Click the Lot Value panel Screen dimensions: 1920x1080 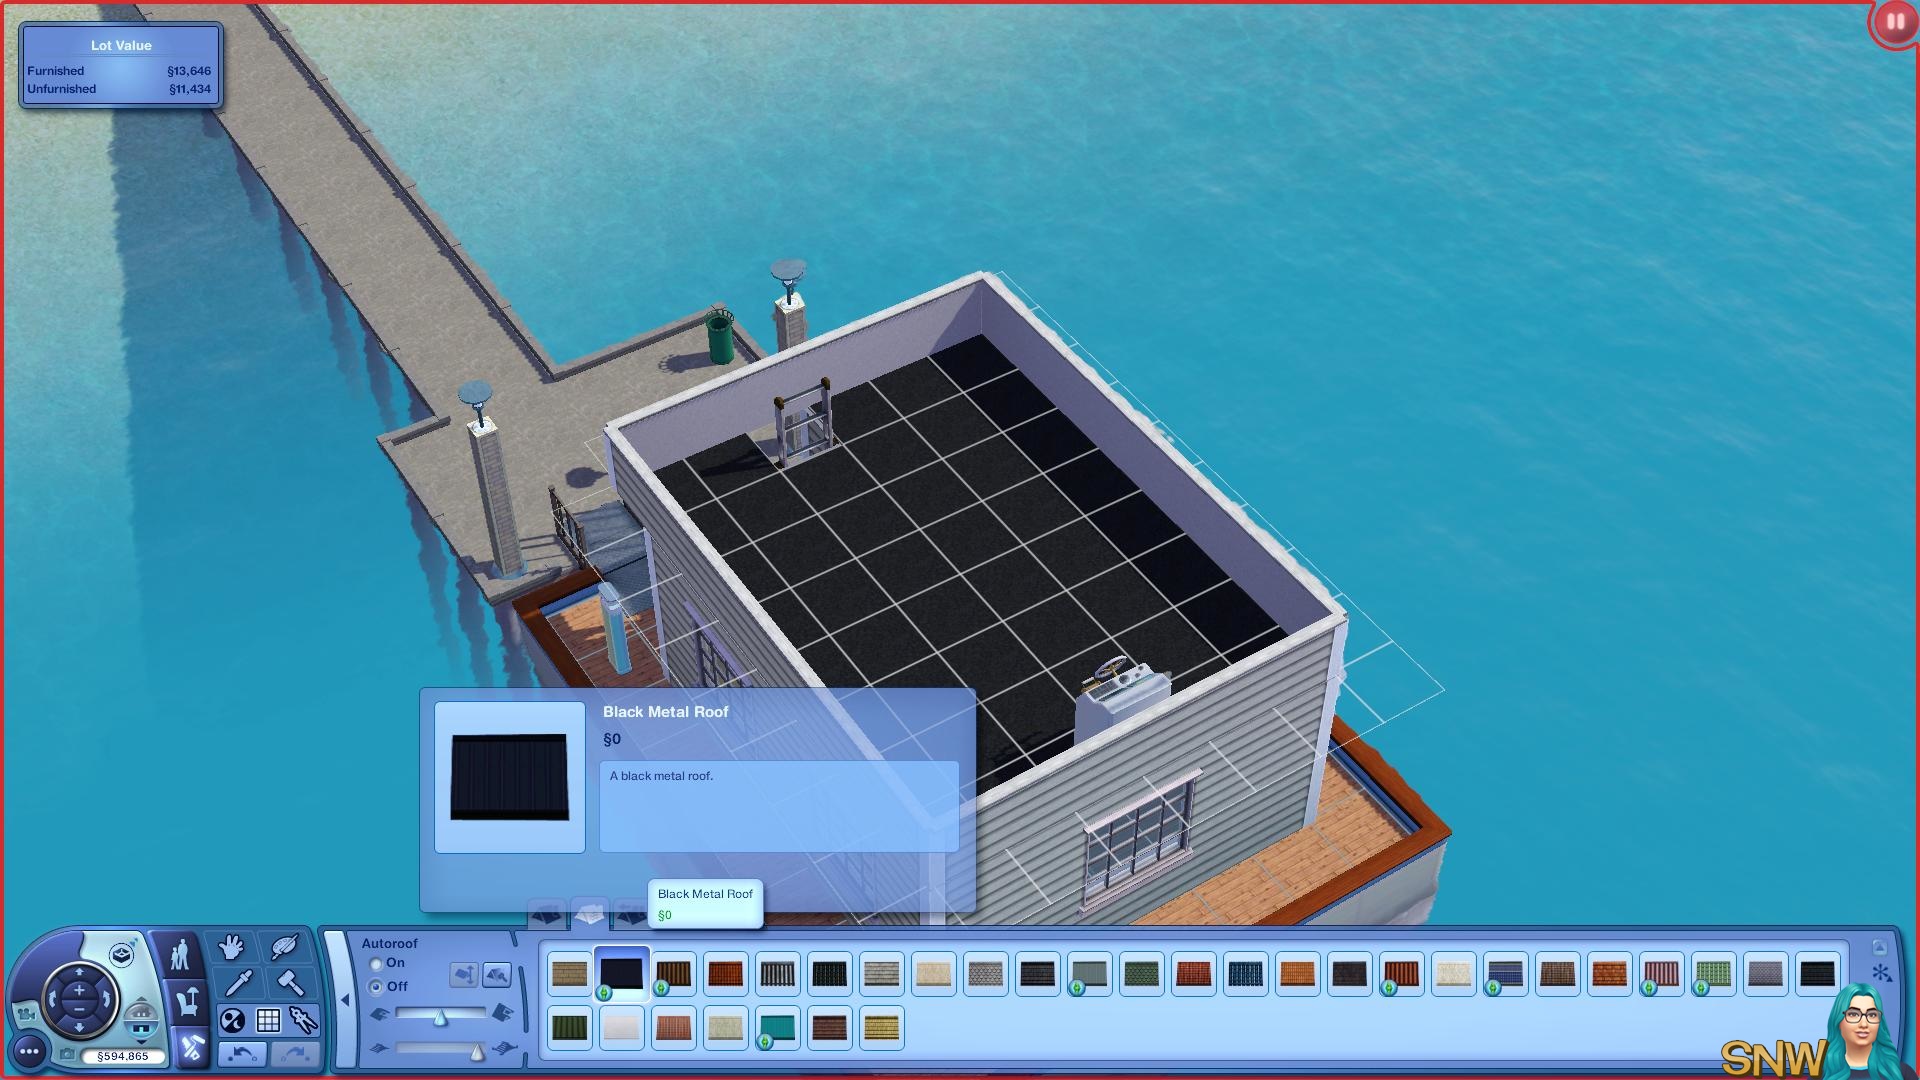coord(121,66)
